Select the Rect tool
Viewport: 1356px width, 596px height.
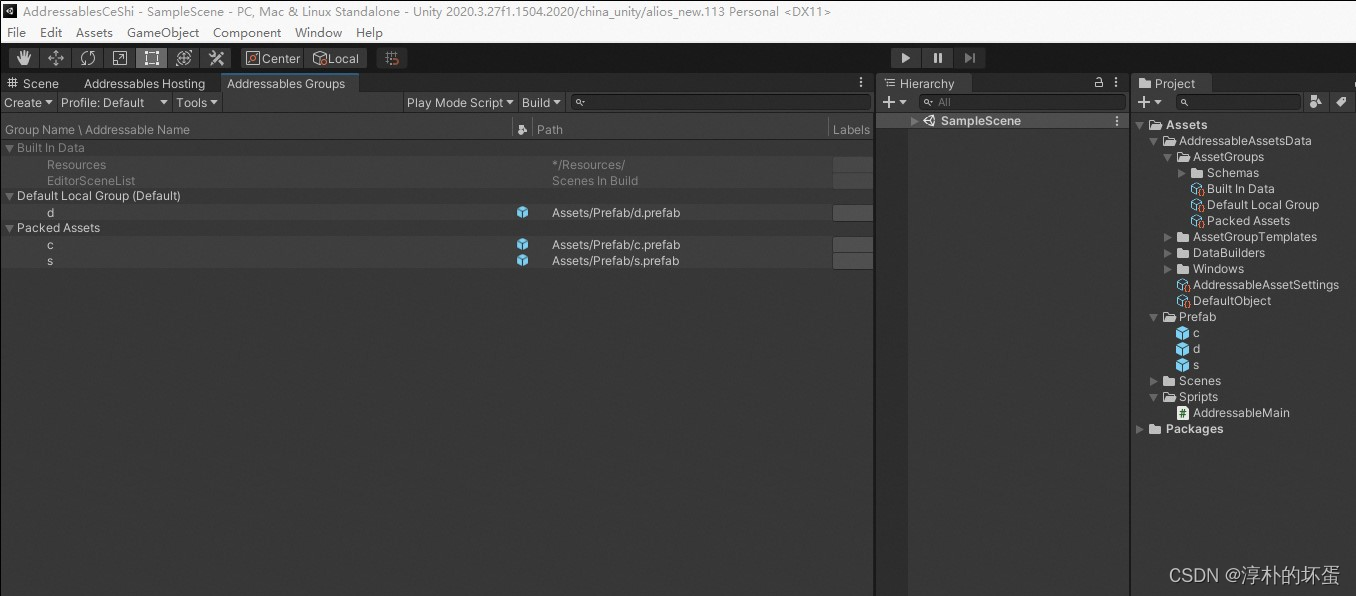click(x=152, y=58)
